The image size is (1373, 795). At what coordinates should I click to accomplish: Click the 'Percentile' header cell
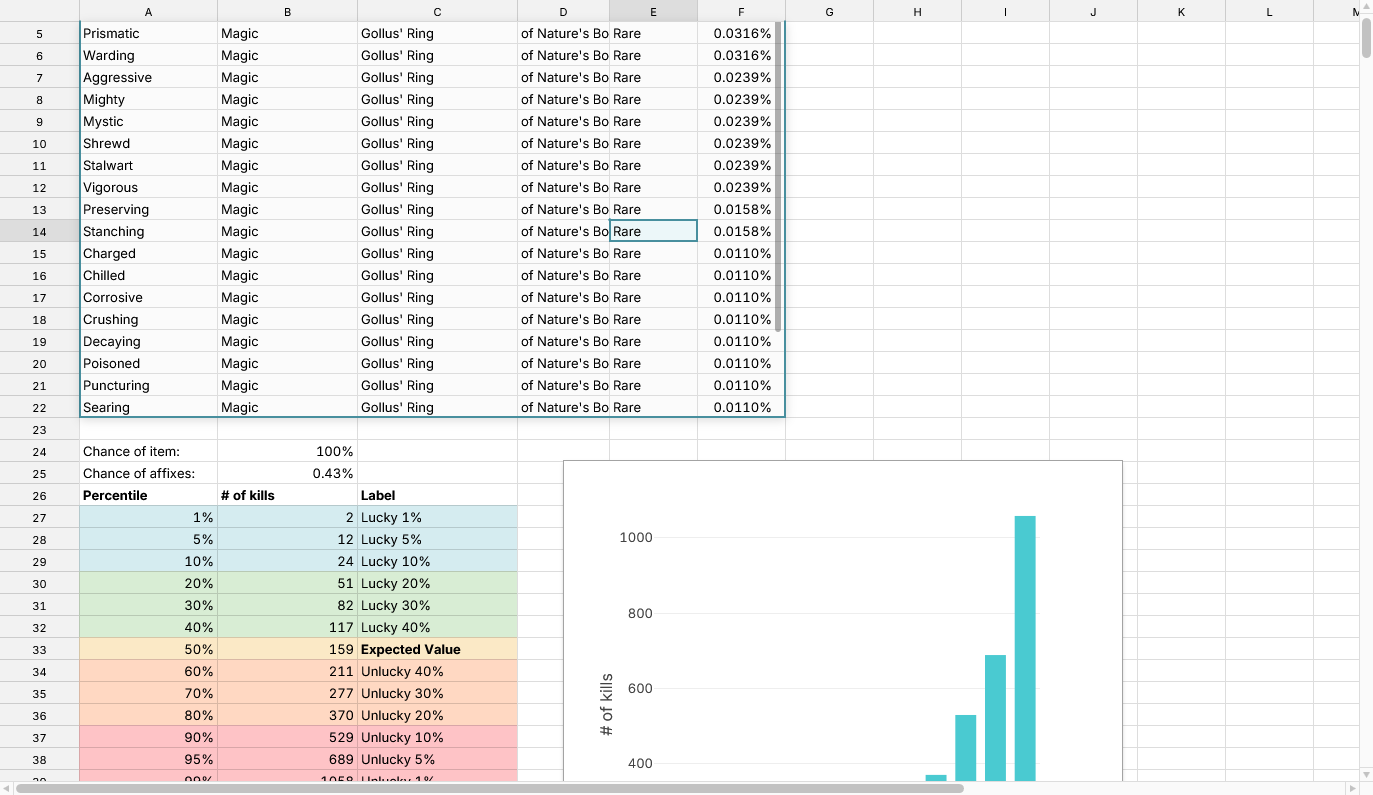click(149, 495)
